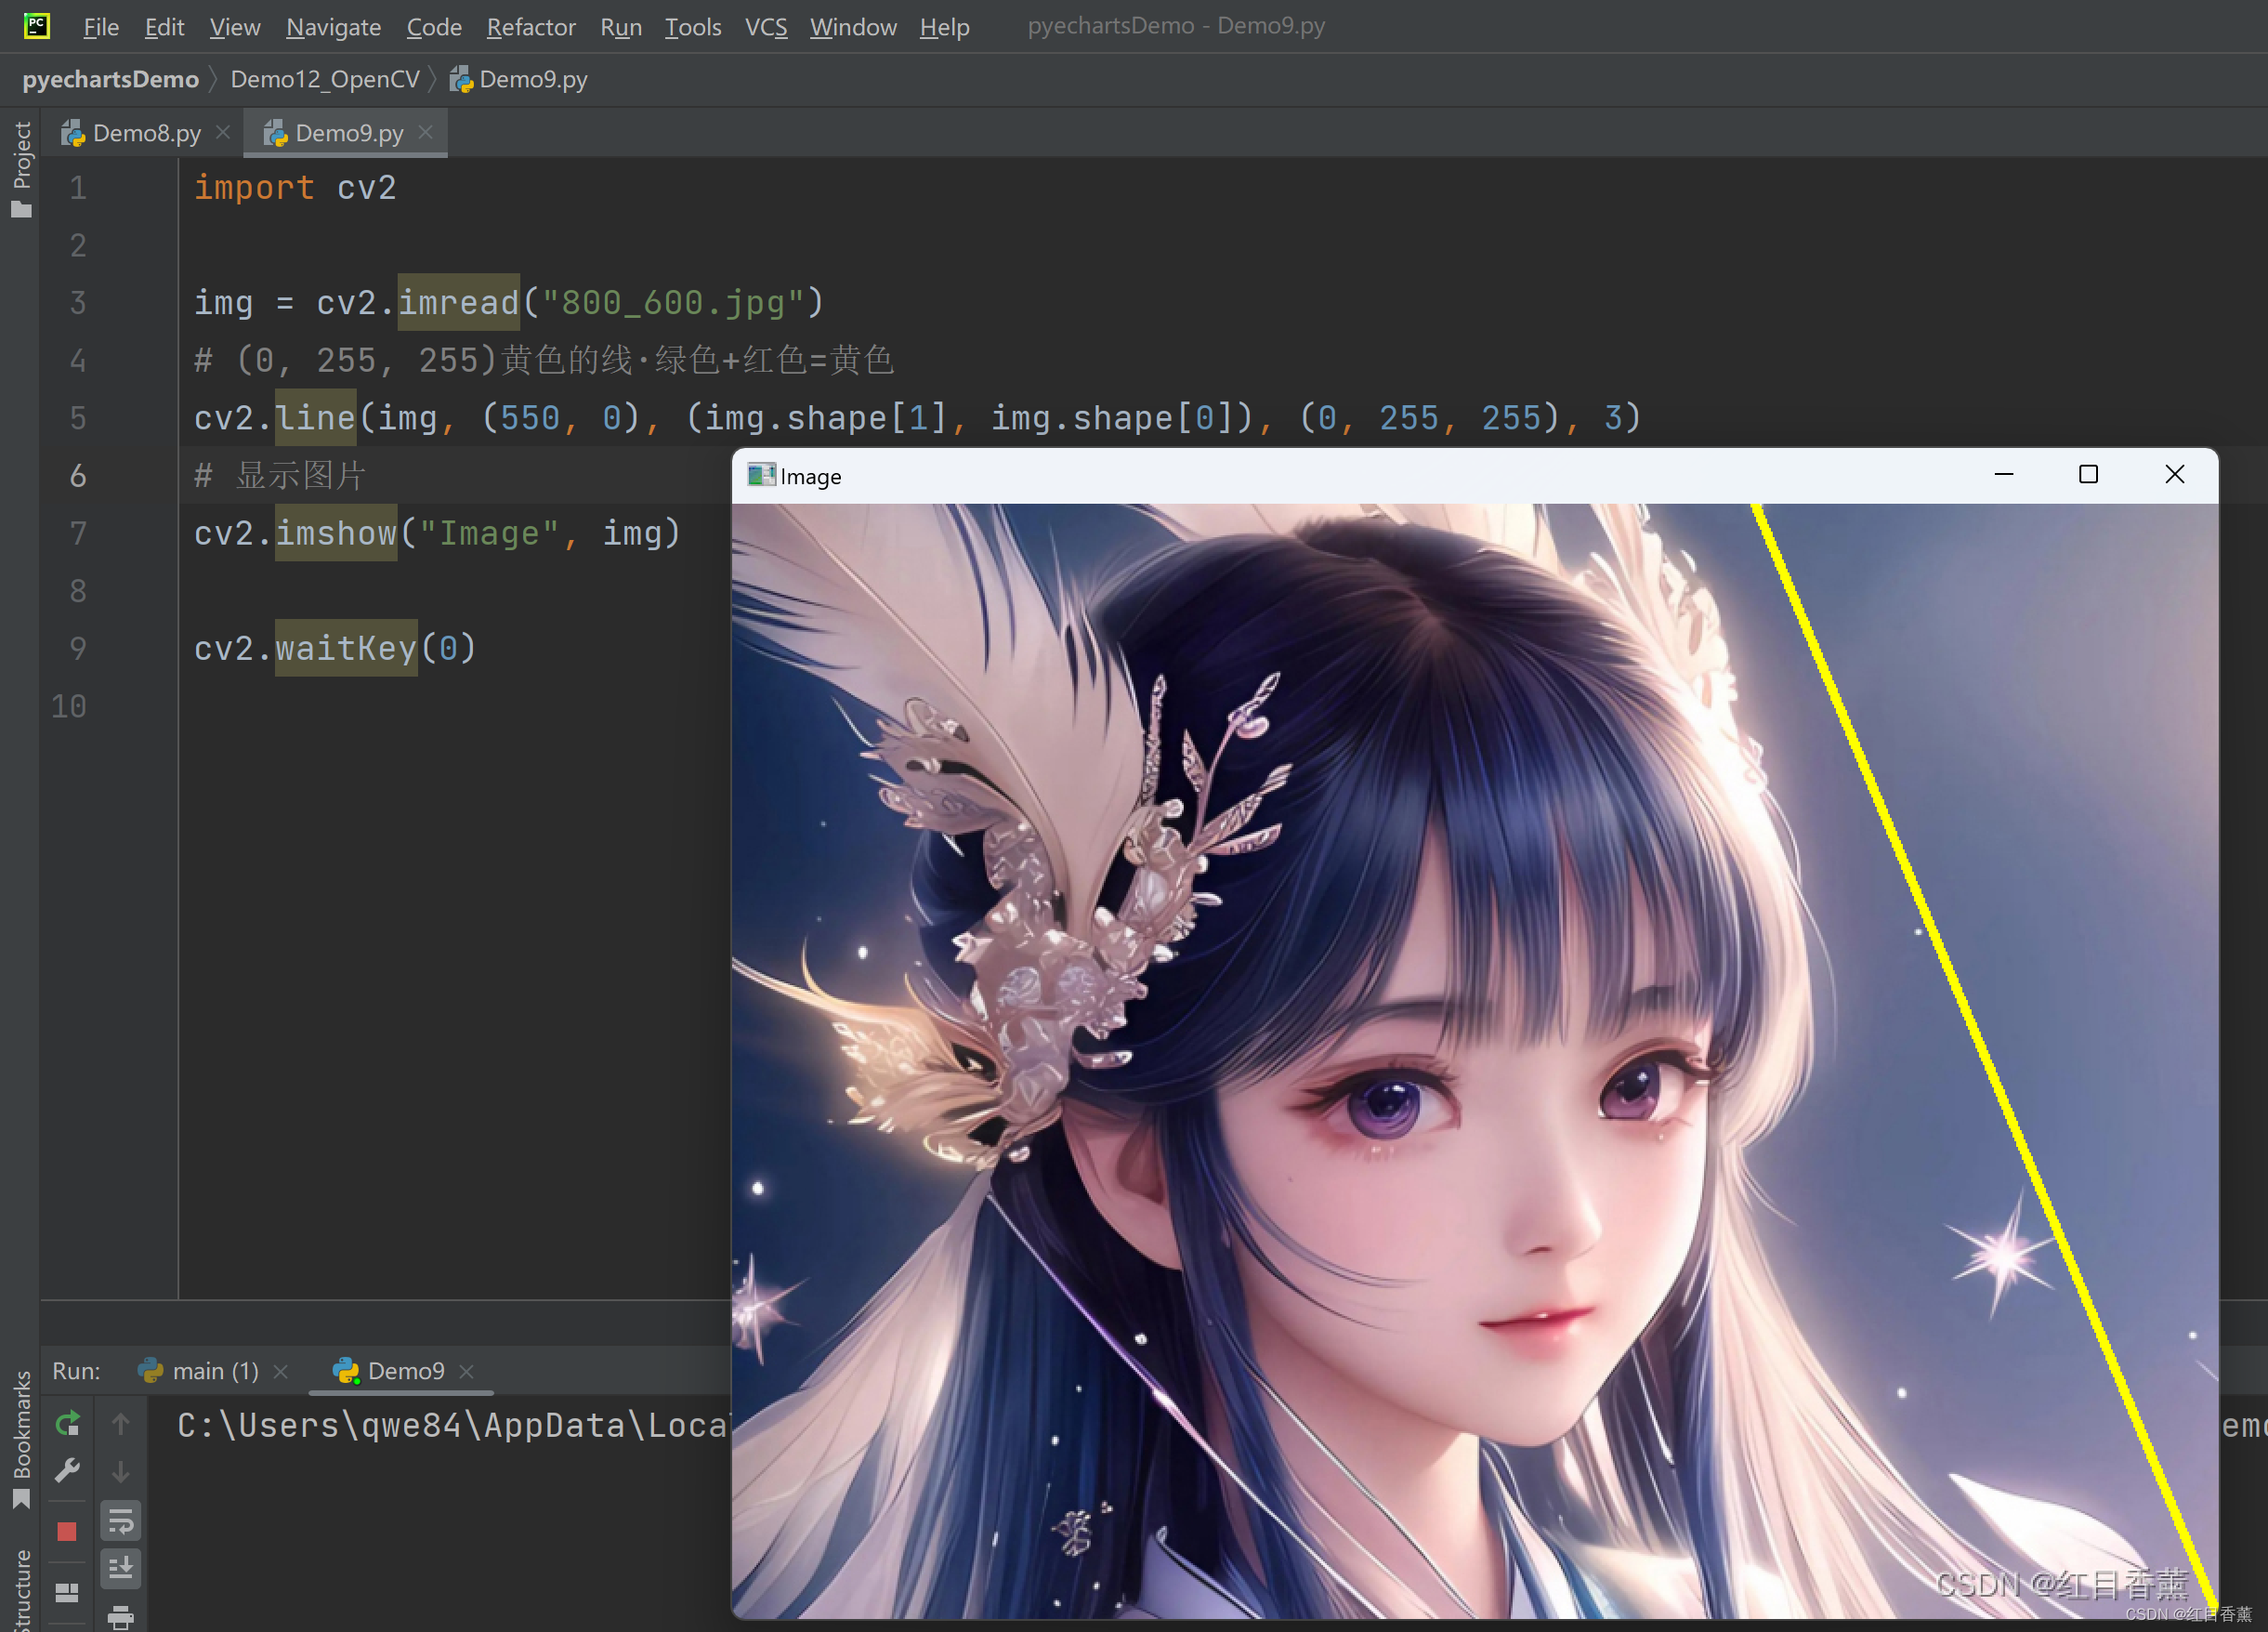Click the Rerun Demo9 icon
This screenshot has height=1632, width=2268.
[x=67, y=1423]
